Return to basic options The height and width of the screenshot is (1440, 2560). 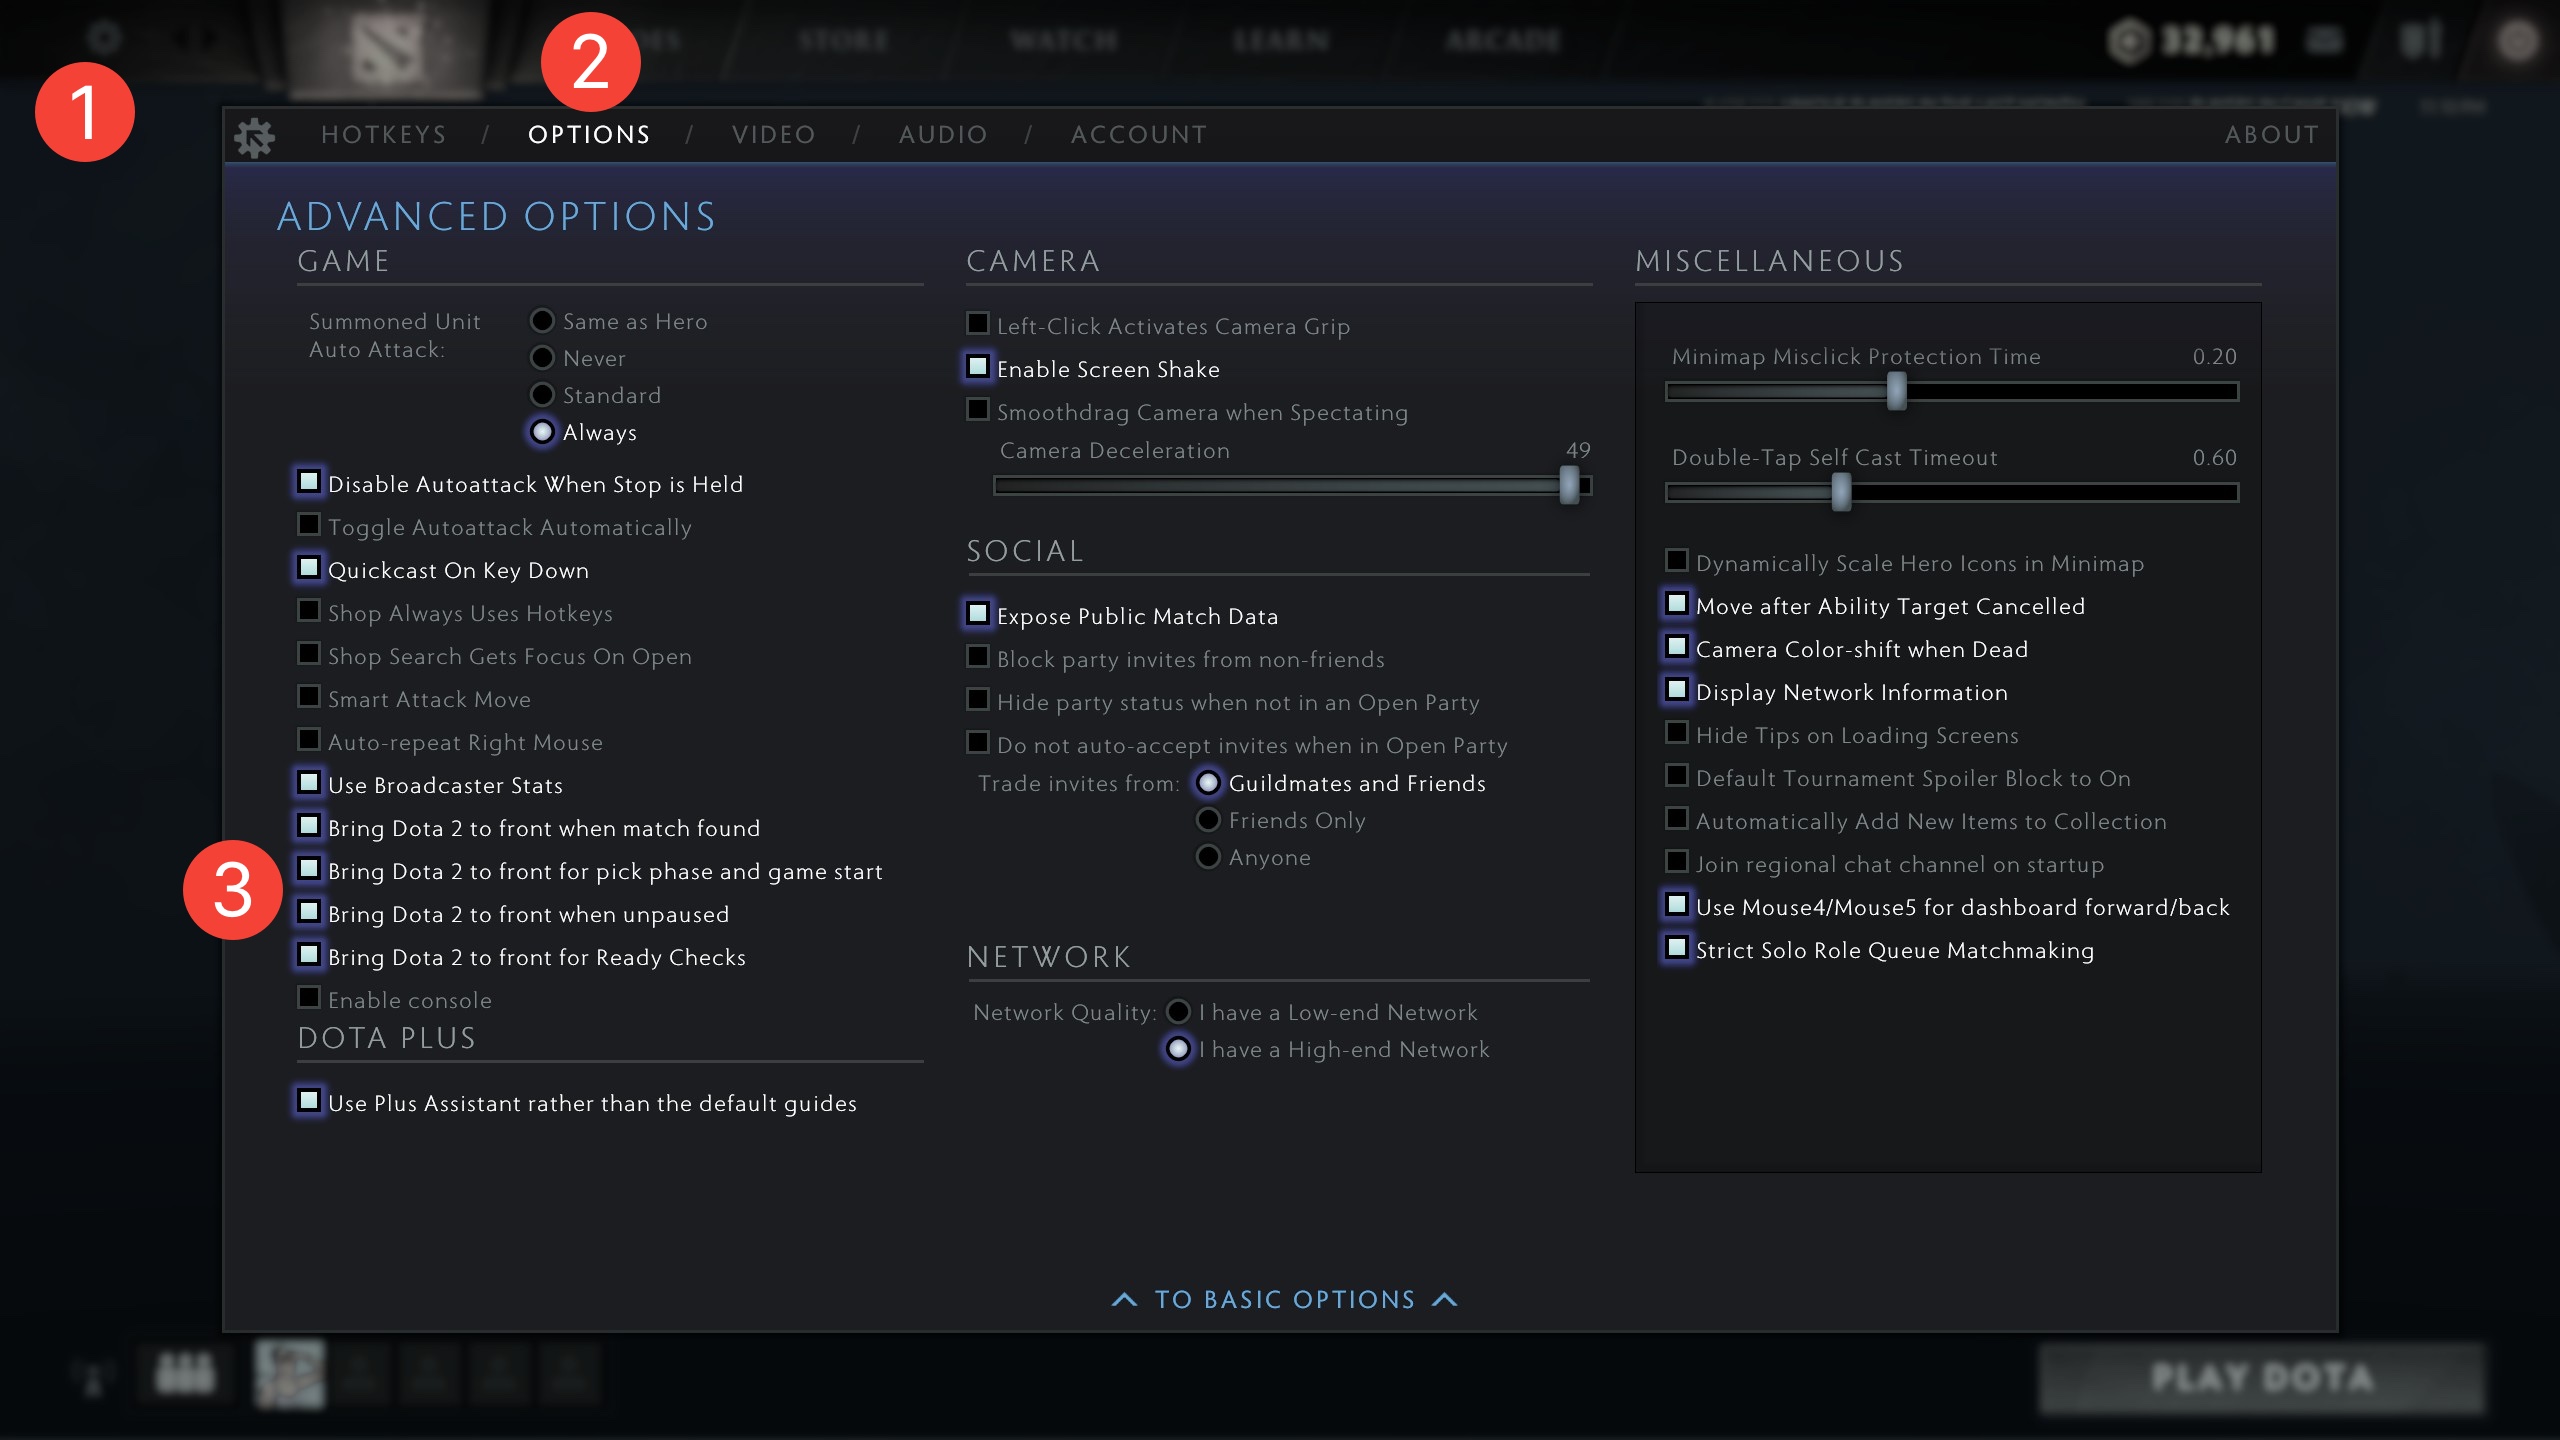tap(1285, 1299)
